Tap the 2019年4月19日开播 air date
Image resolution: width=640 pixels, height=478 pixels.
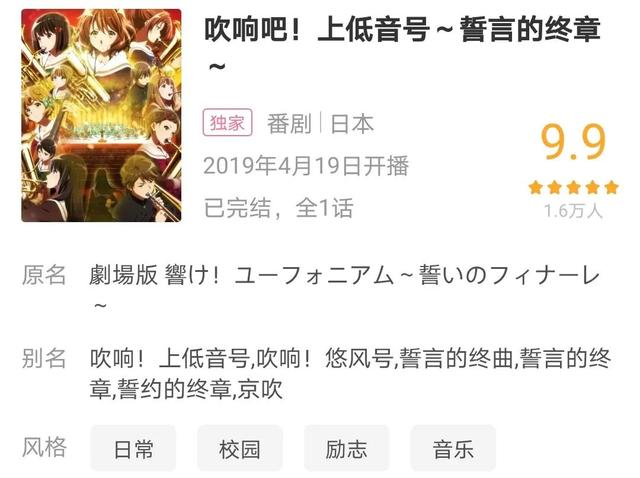306,166
